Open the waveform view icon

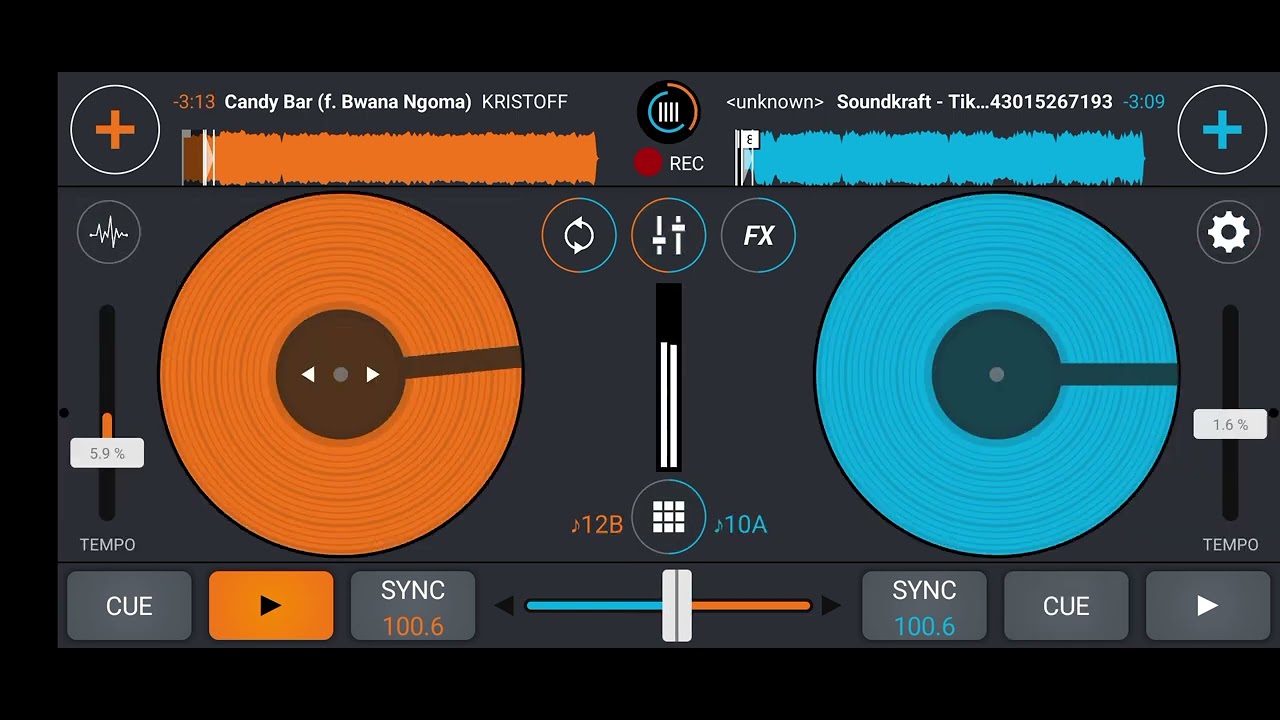(109, 233)
